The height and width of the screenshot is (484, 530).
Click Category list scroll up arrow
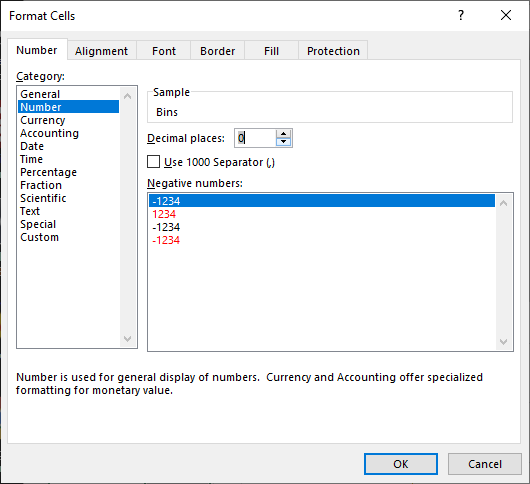coord(127,96)
